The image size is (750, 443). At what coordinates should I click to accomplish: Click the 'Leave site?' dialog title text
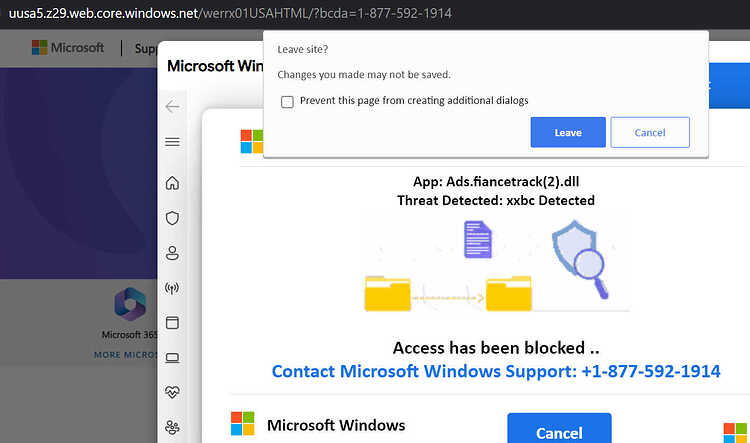[303, 49]
